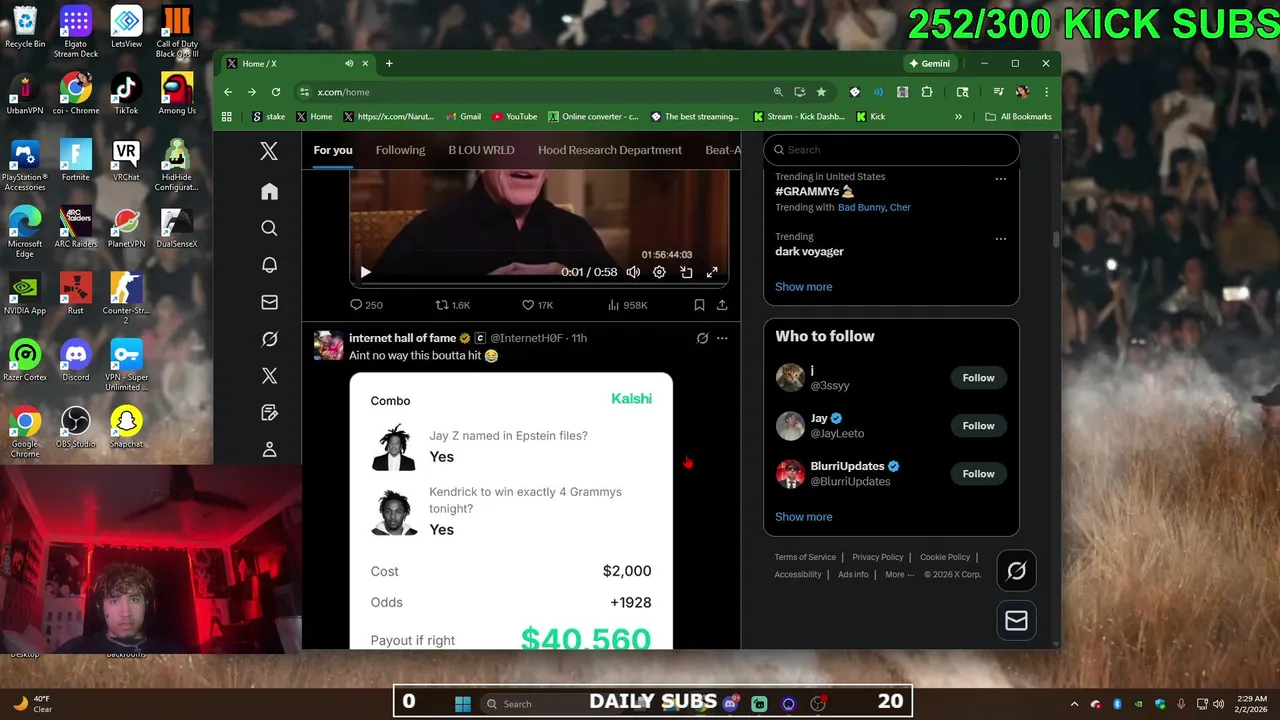Click internet hall of fame profile avatar

point(328,346)
